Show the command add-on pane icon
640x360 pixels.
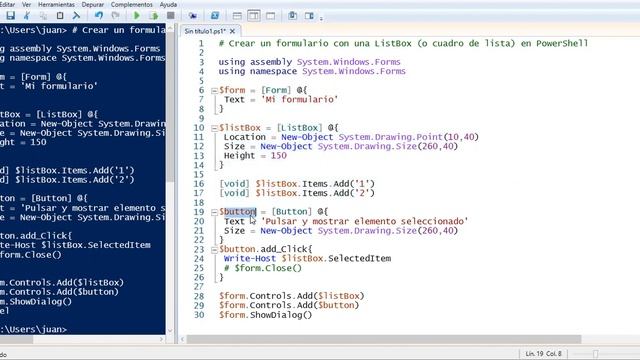click(309, 16)
